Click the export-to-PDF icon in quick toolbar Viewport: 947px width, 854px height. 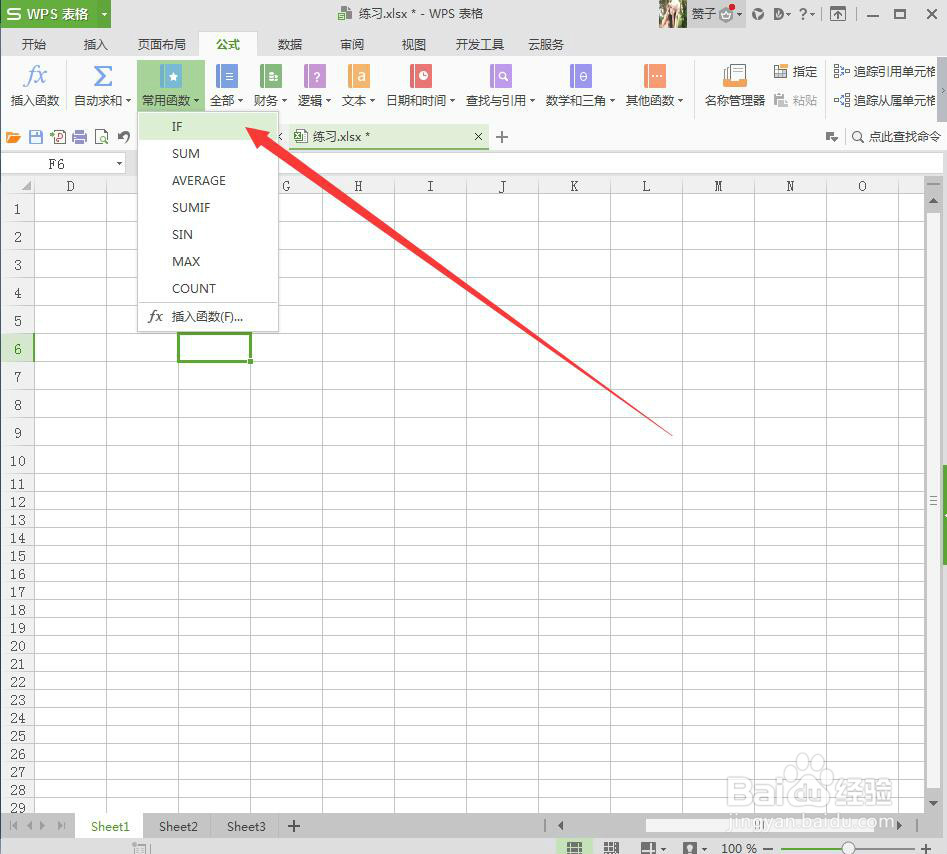(58, 137)
